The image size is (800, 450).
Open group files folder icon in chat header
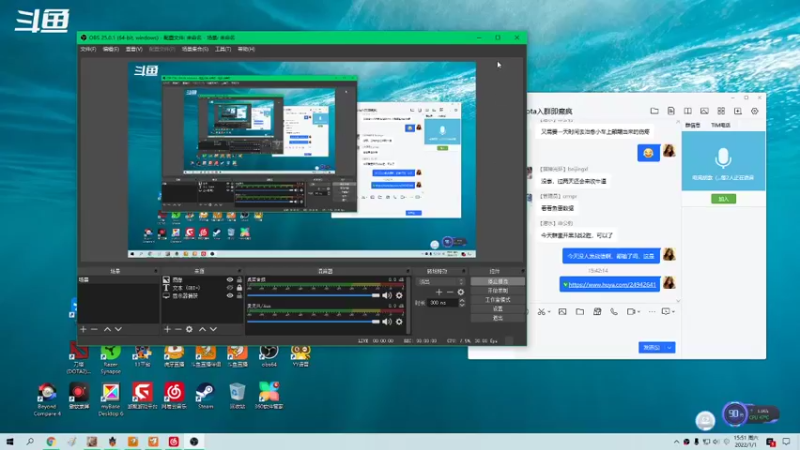(x=654, y=111)
